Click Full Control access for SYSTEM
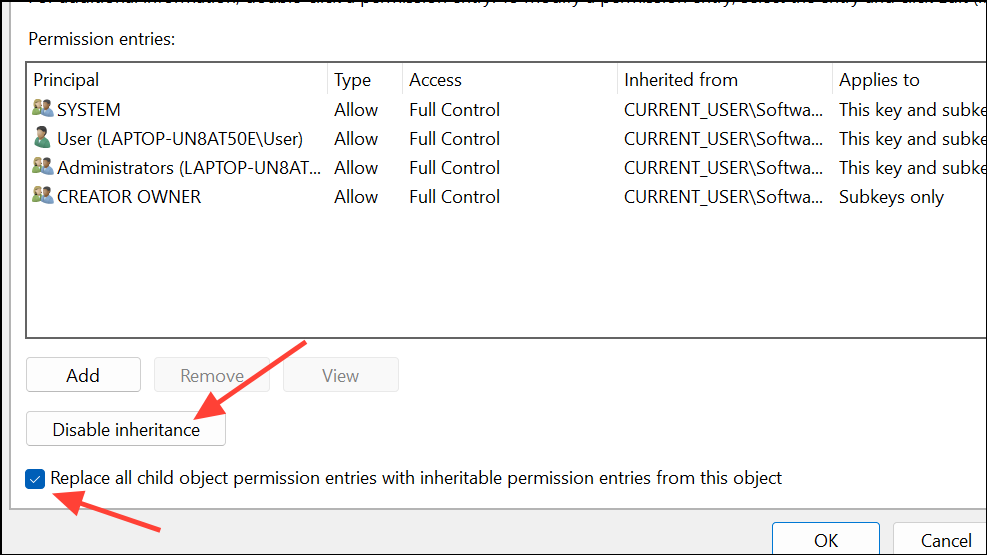 tap(454, 110)
